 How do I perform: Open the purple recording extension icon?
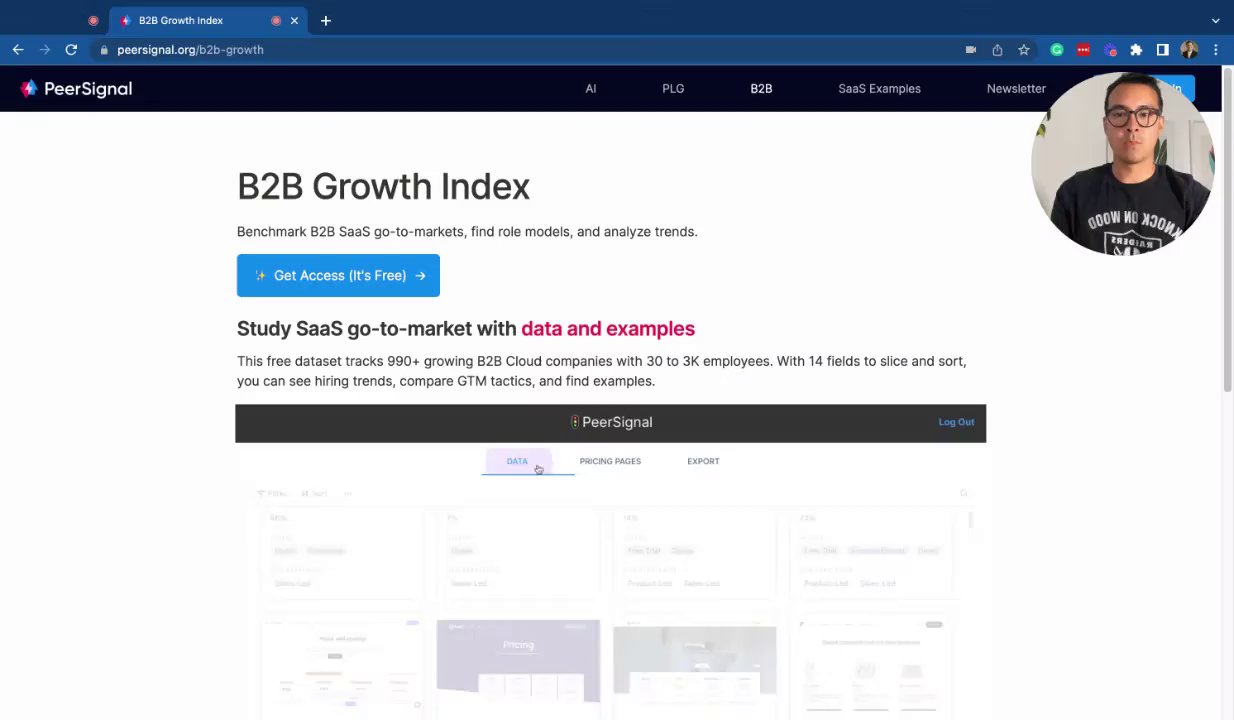(x=1110, y=50)
